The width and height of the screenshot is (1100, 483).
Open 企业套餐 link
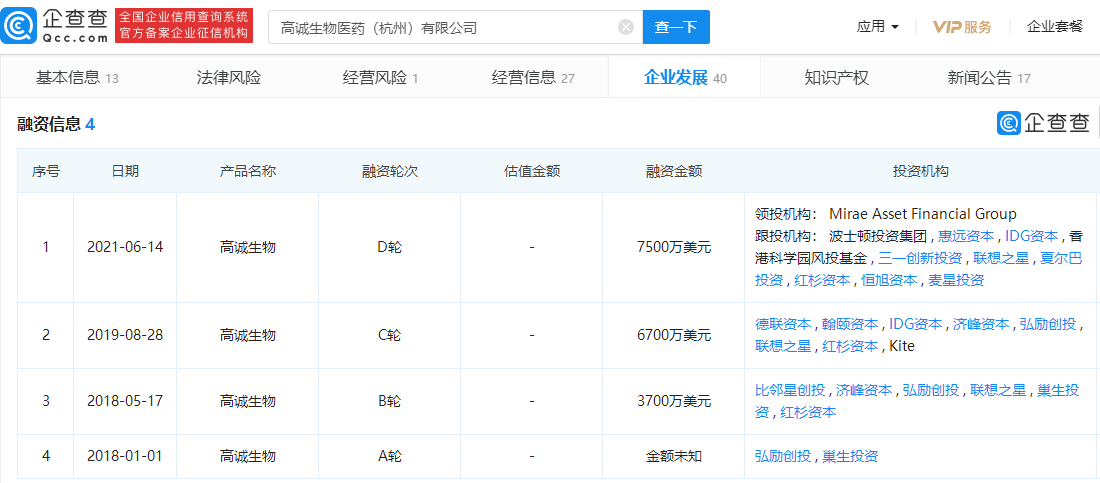[x=1054, y=27]
